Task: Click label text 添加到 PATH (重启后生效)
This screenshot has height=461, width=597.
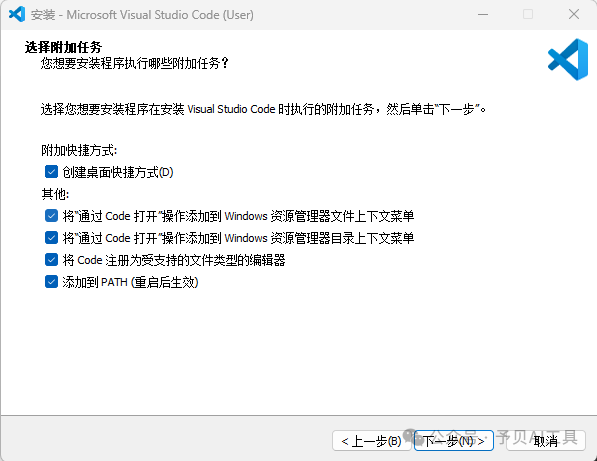Action: (x=131, y=282)
